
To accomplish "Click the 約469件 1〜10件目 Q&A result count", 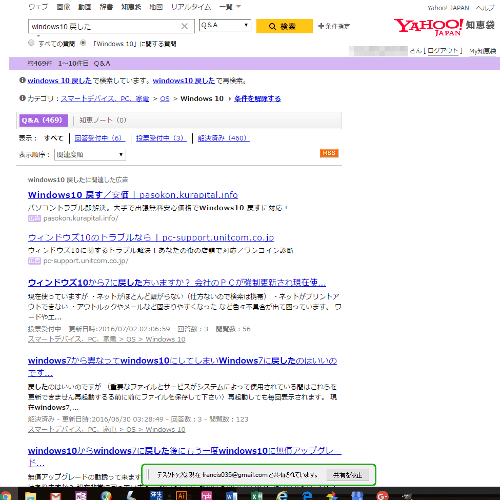I will 69,63.
